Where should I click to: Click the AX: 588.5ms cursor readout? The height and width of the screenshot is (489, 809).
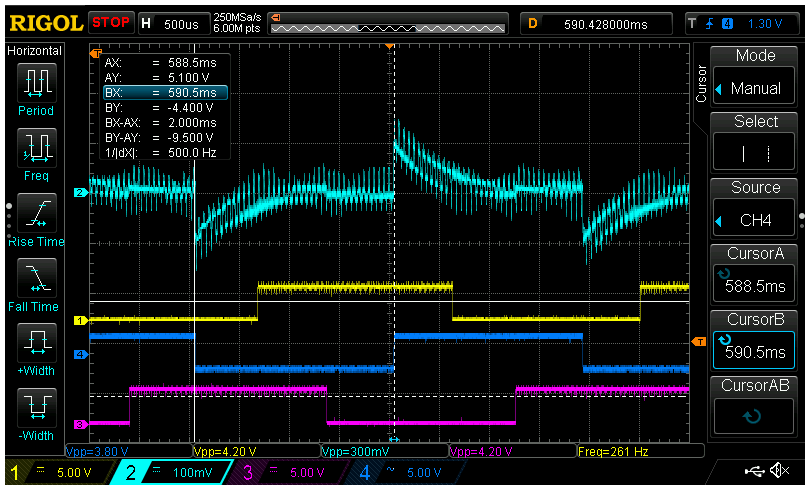pos(160,63)
